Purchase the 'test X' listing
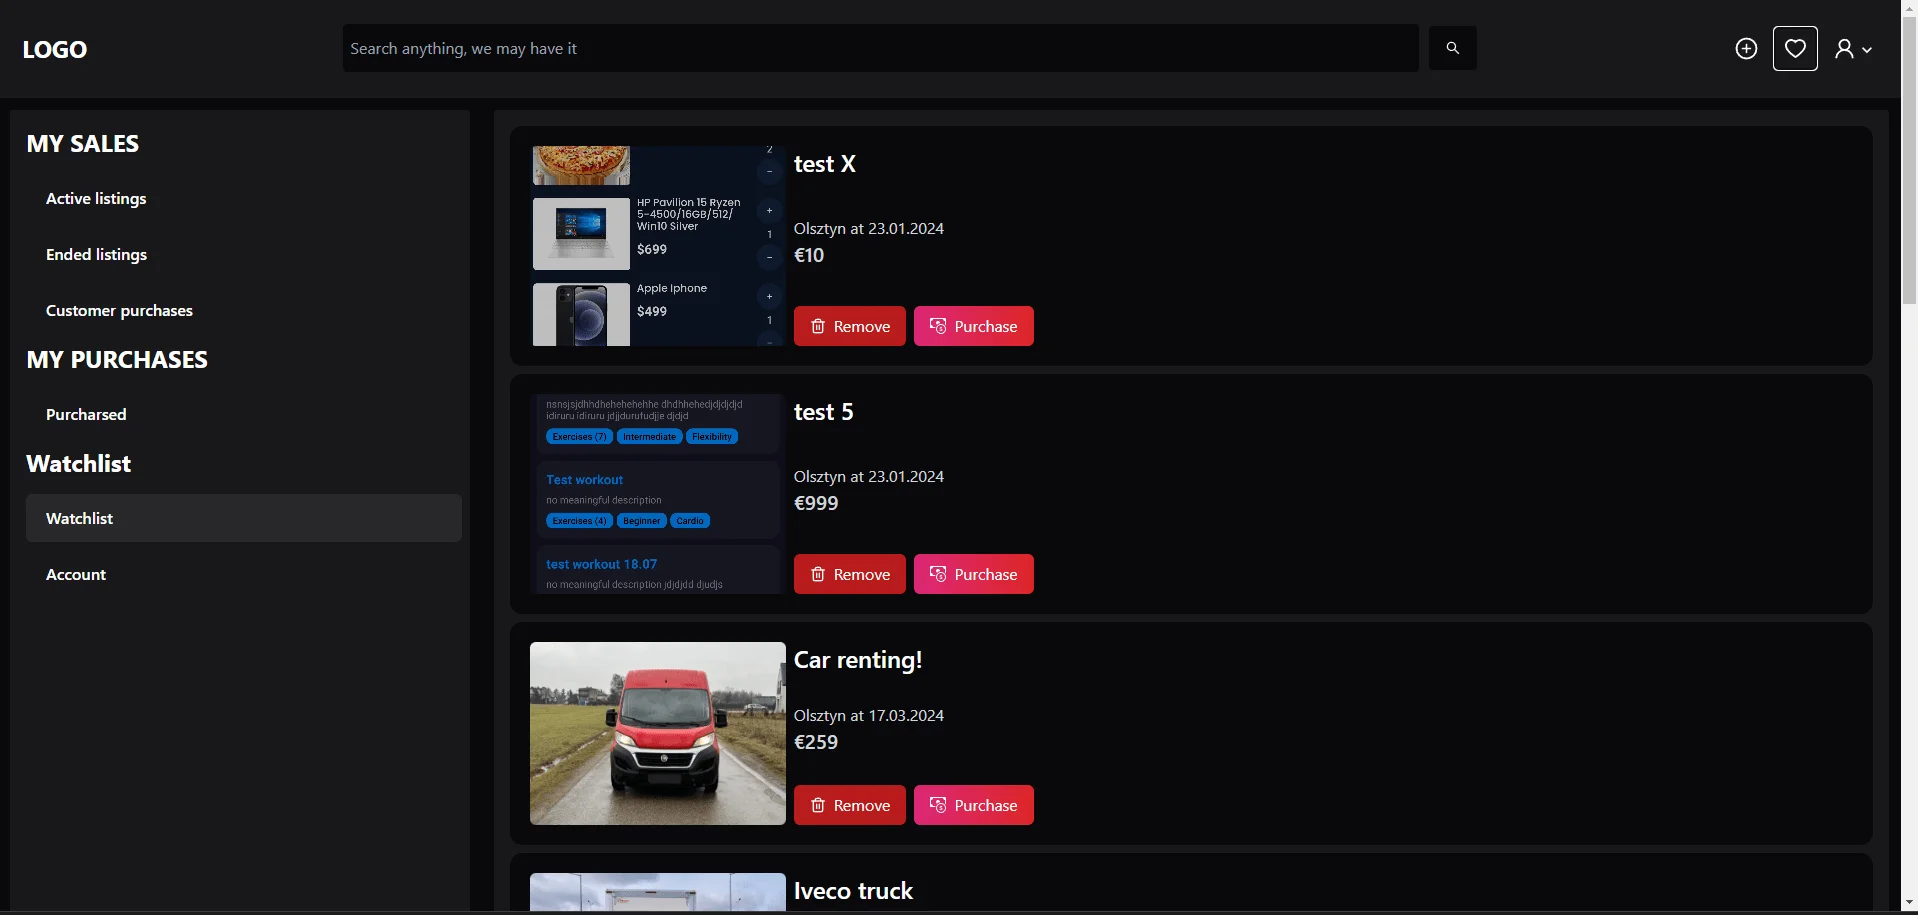 click(x=973, y=326)
